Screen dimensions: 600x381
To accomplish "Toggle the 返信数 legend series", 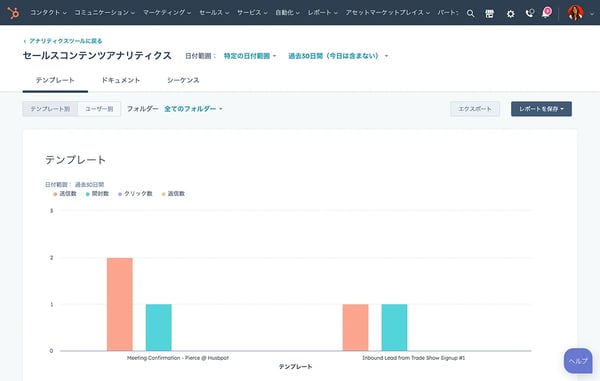I will [x=173, y=194].
